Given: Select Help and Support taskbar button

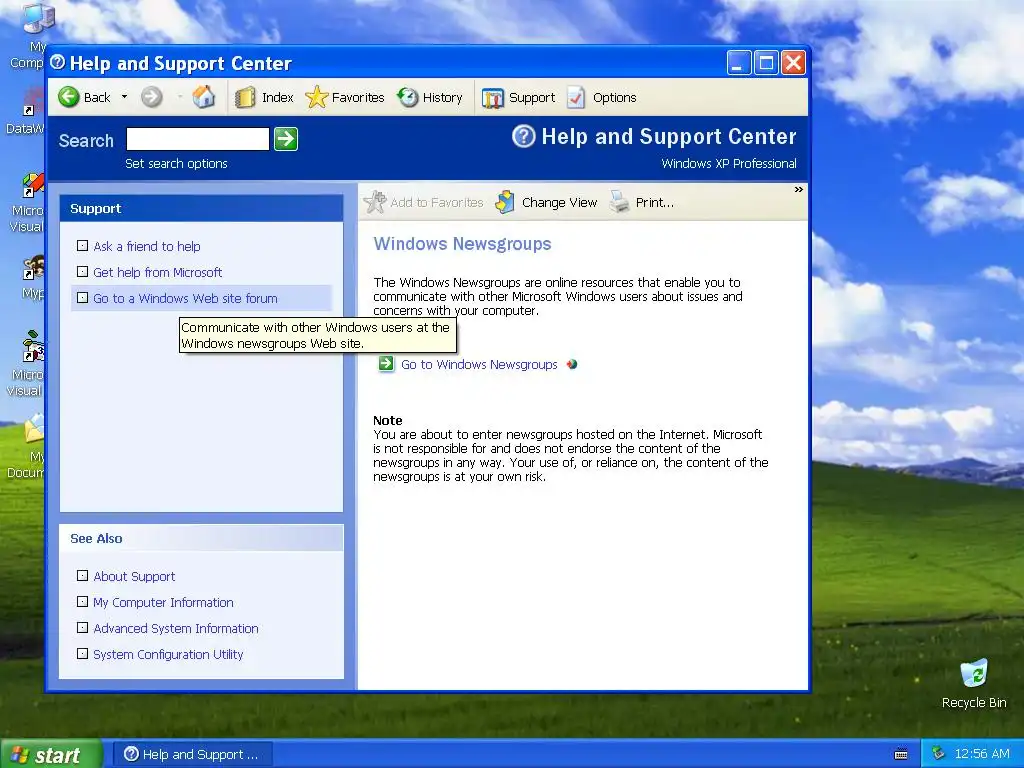Looking at the screenshot, I should point(193,754).
